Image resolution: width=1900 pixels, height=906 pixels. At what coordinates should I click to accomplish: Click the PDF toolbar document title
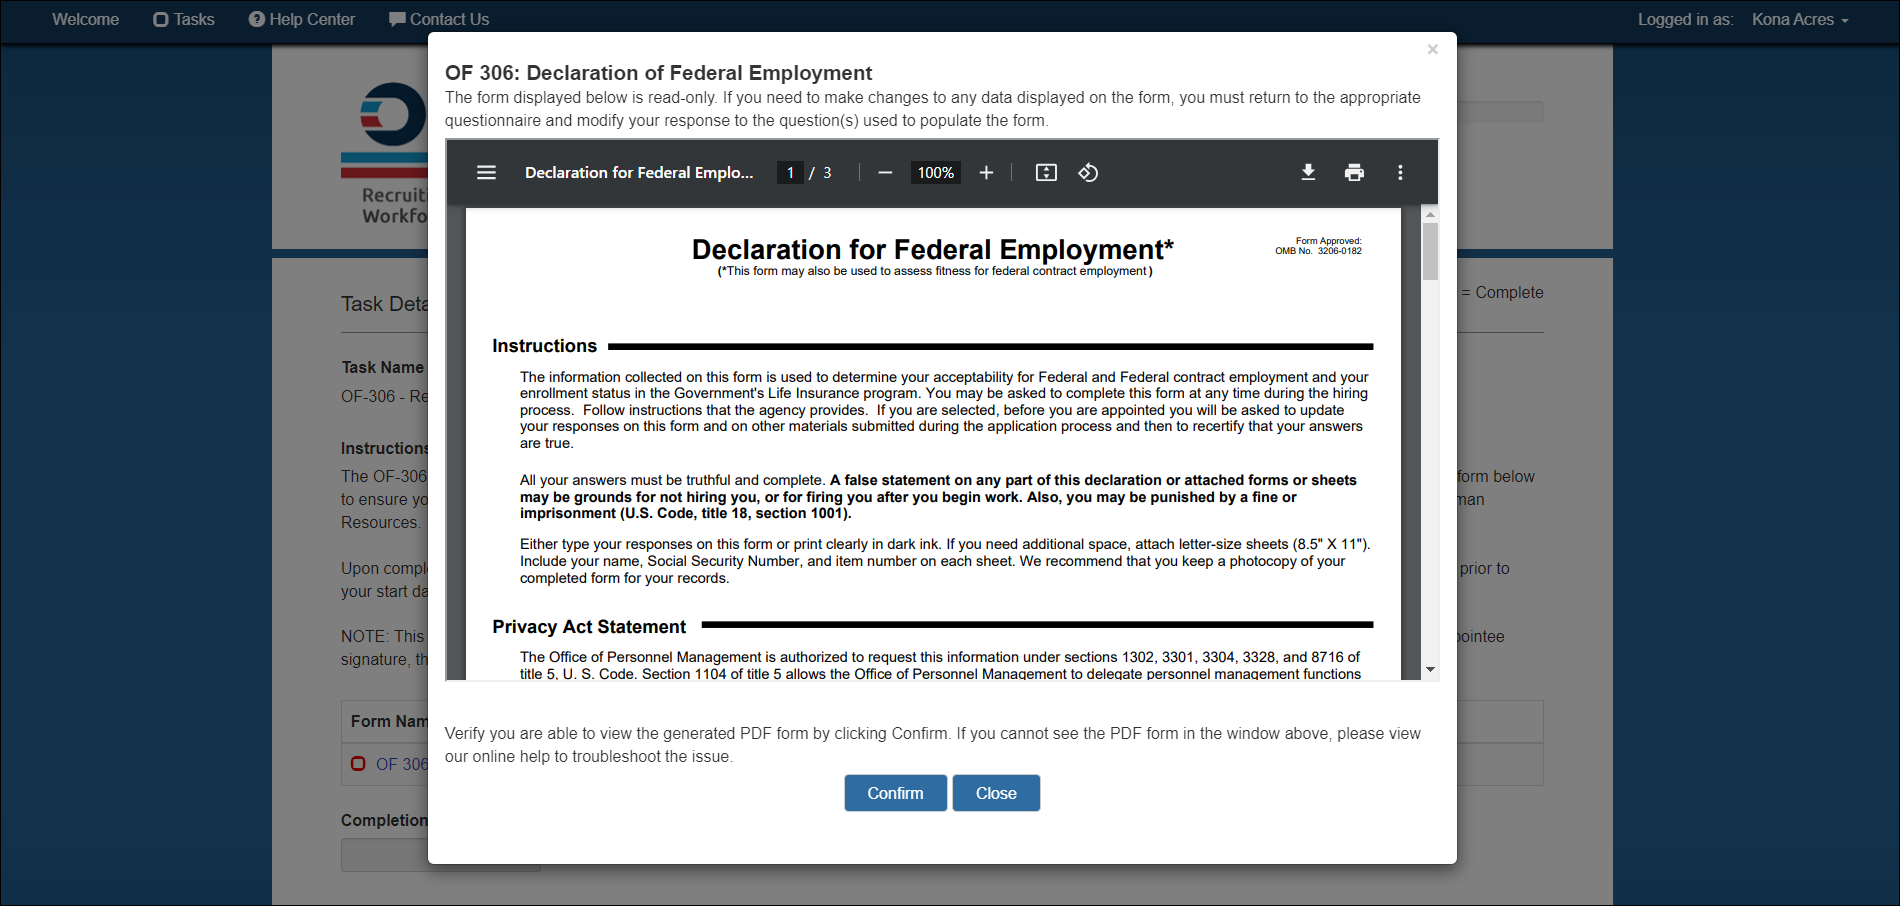[x=639, y=173]
